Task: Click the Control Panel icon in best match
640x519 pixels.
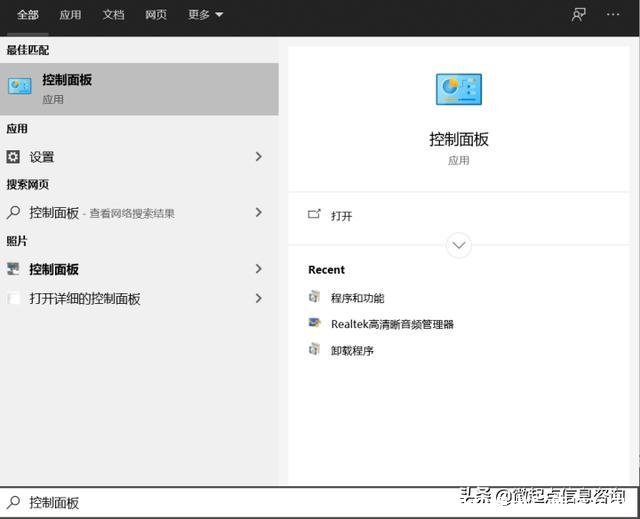Action: (x=20, y=87)
